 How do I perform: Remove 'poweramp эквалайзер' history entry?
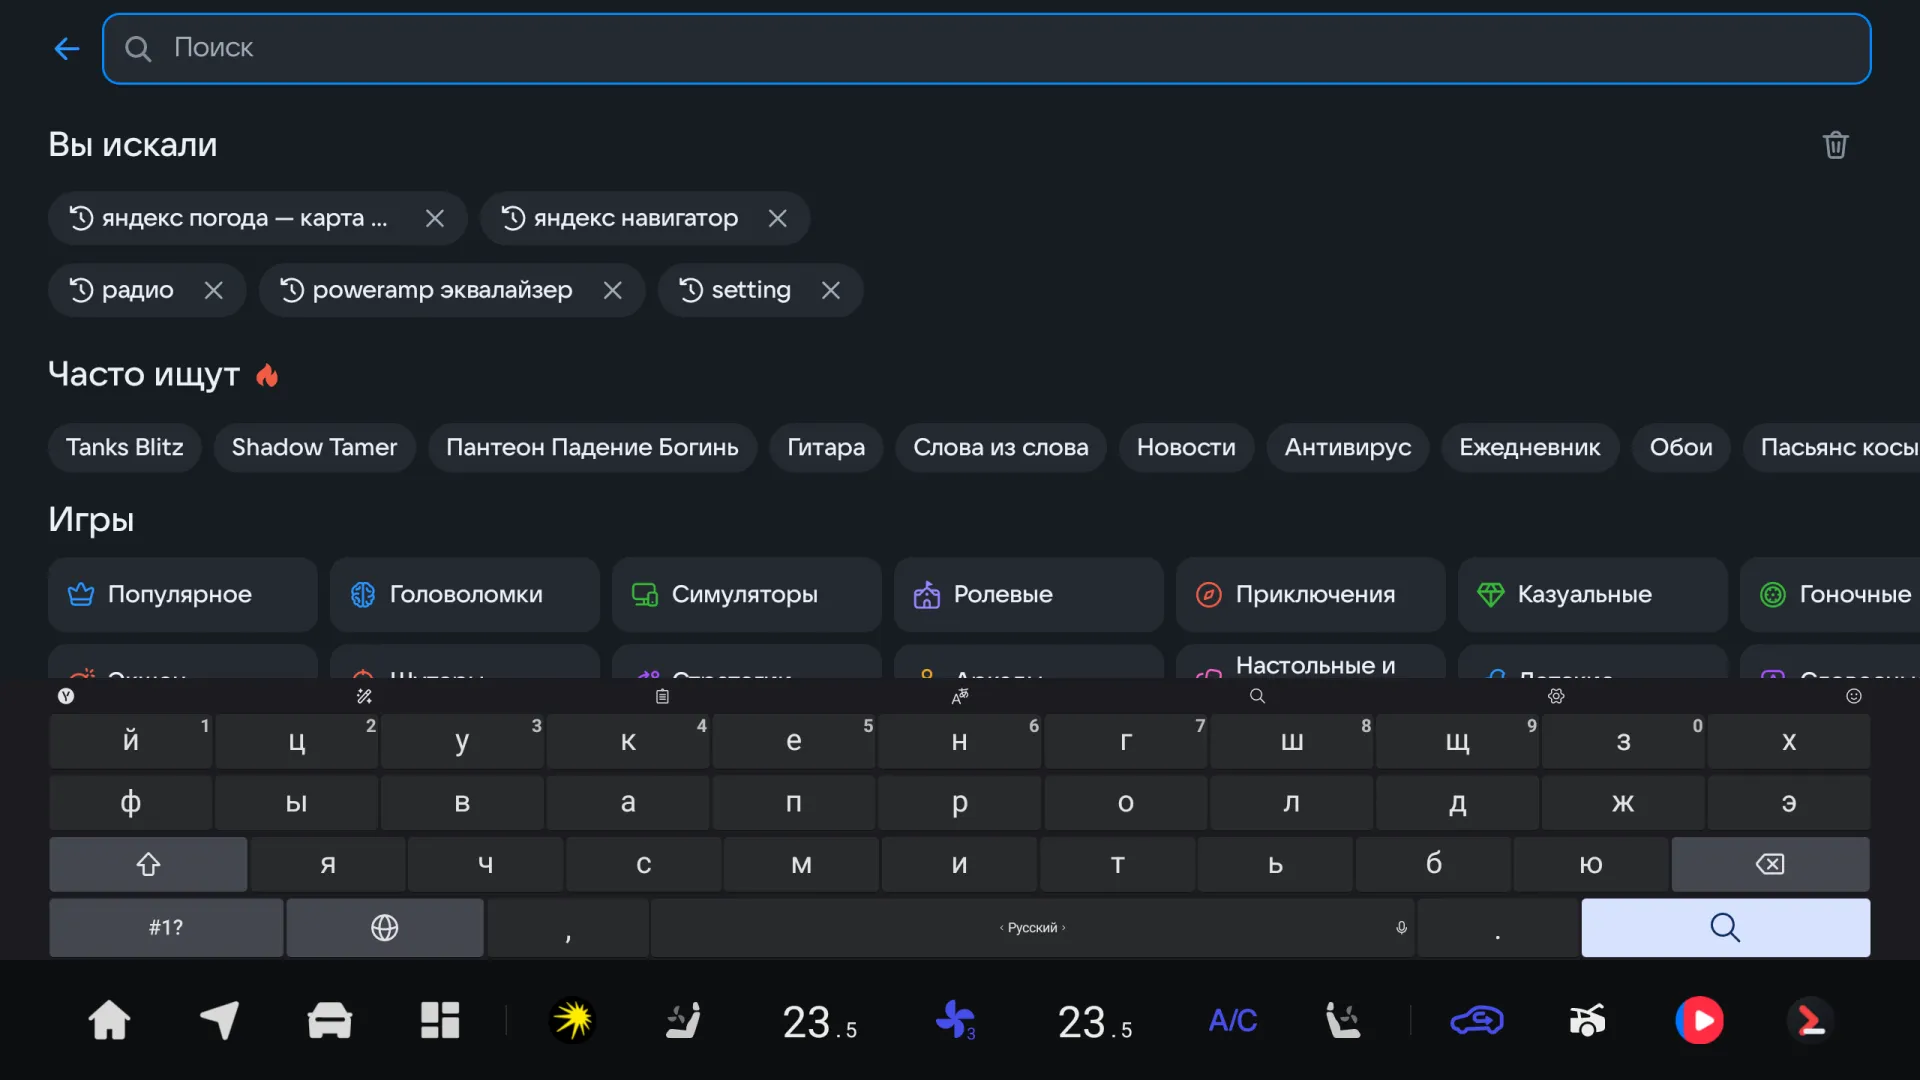612,290
